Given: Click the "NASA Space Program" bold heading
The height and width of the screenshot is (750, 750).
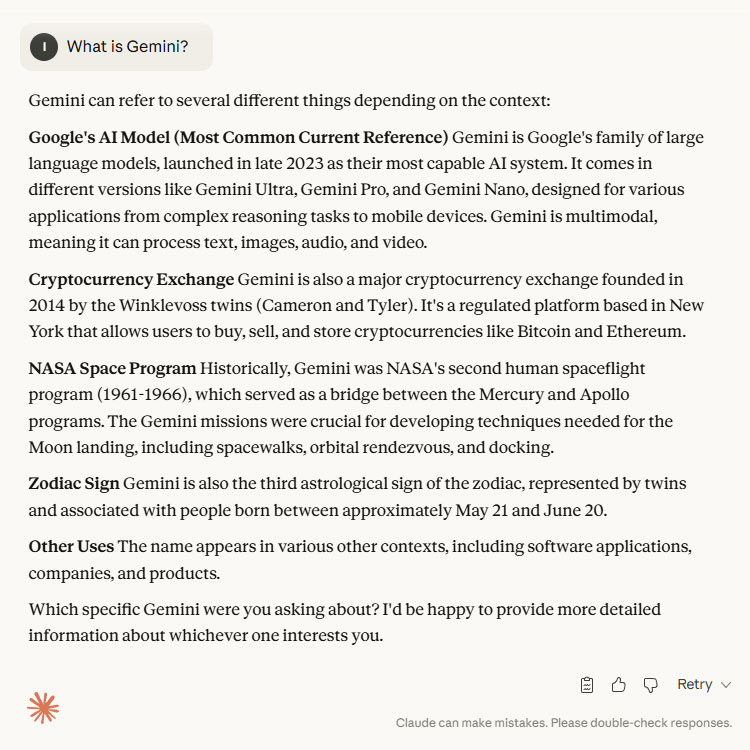Looking at the screenshot, I should [x=112, y=369].
